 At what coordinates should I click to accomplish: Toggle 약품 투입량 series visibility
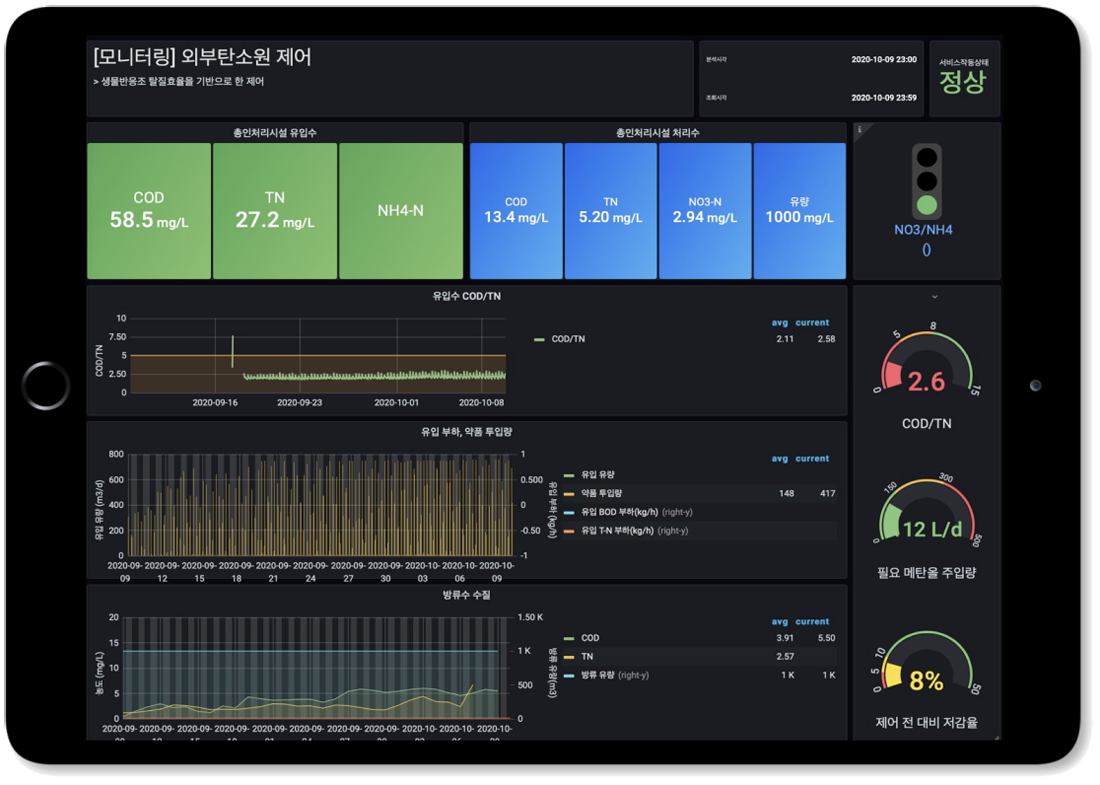pyautogui.click(x=601, y=493)
